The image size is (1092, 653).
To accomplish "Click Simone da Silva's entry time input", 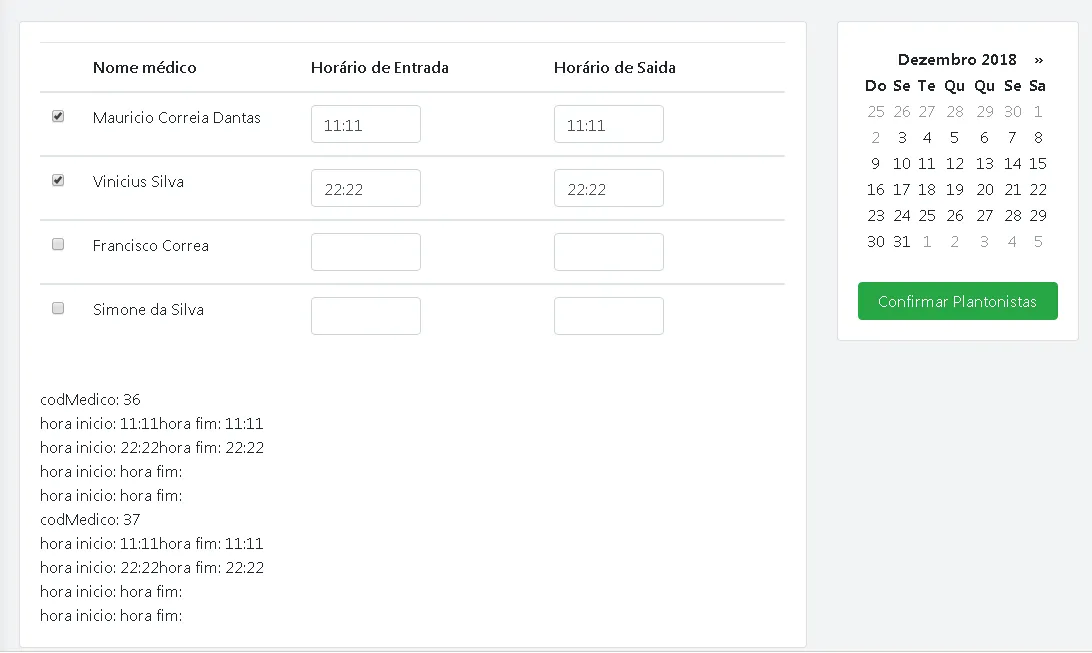I will (x=365, y=316).
